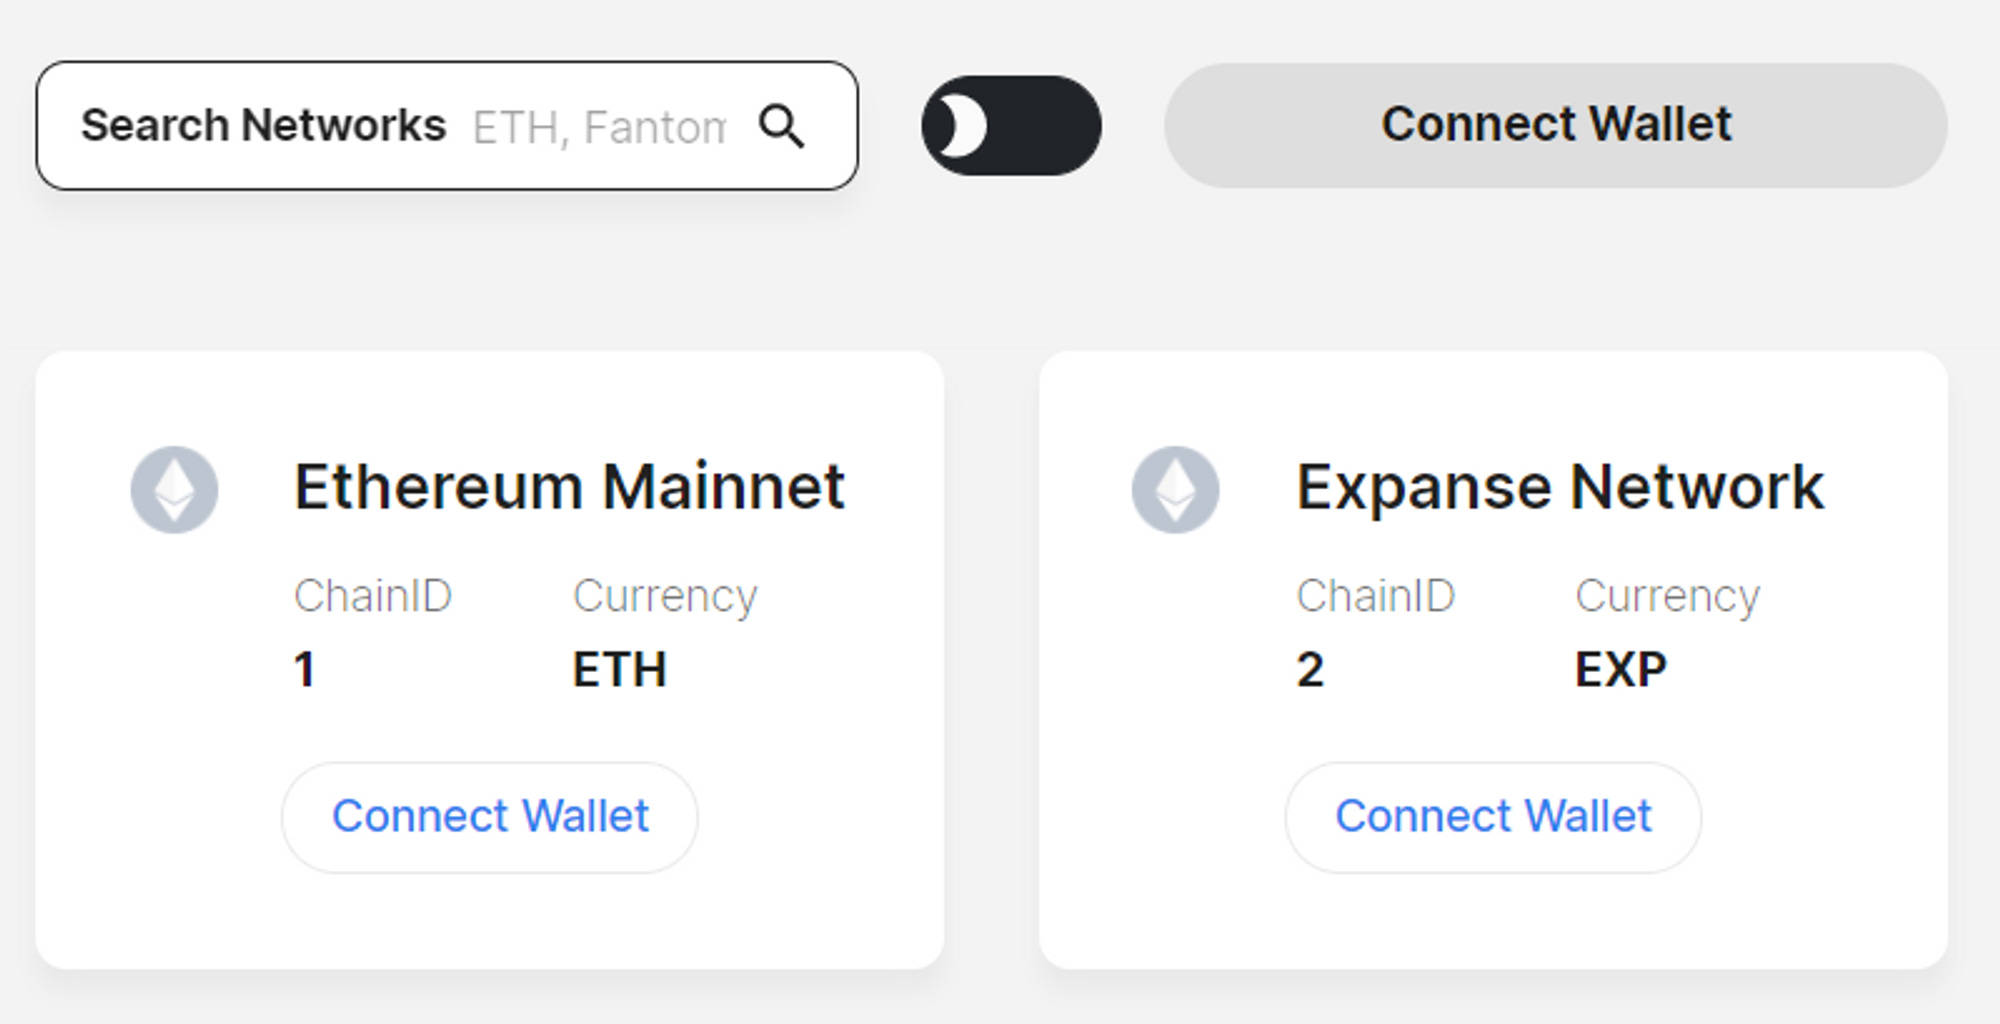Focus the search field with ETH, Fantom placeholder

598,127
